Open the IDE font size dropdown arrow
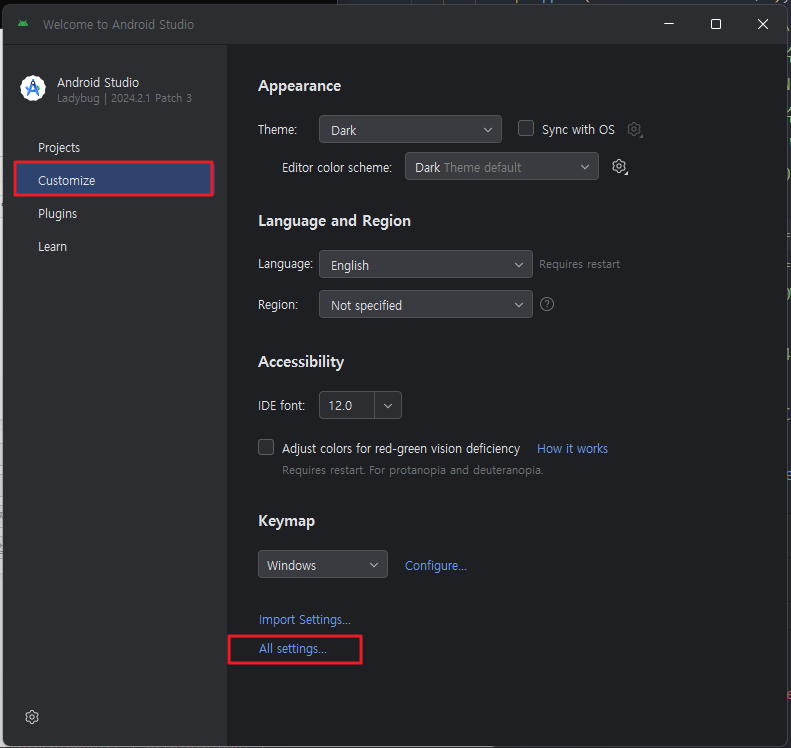791x748 pixels. [387, 405]
